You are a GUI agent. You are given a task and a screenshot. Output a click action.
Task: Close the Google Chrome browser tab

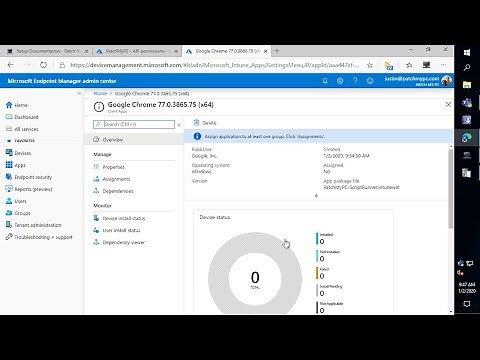point(266,51)
